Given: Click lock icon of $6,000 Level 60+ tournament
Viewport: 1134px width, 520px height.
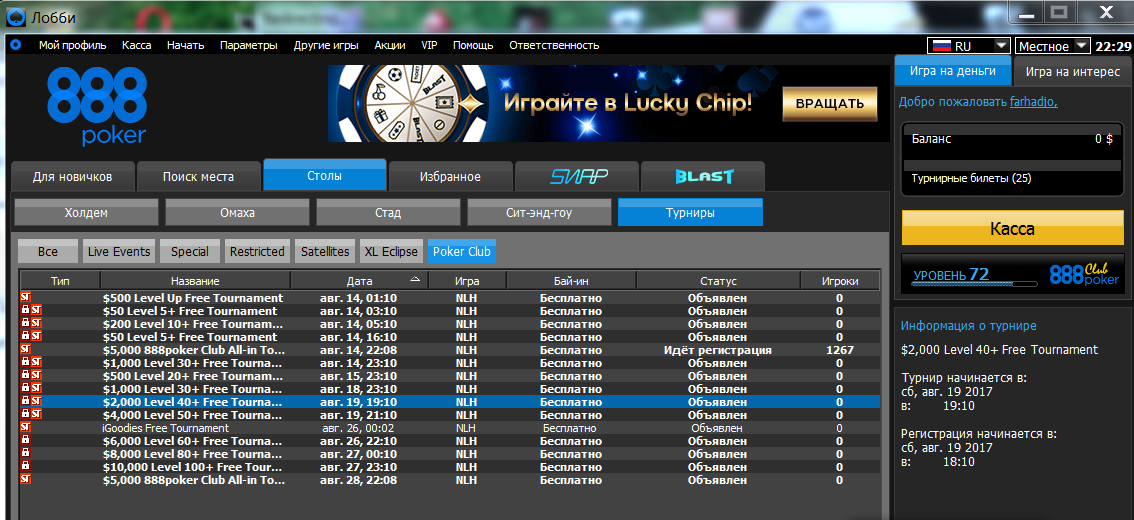Looking at the screenshot, I should (25, 440).
